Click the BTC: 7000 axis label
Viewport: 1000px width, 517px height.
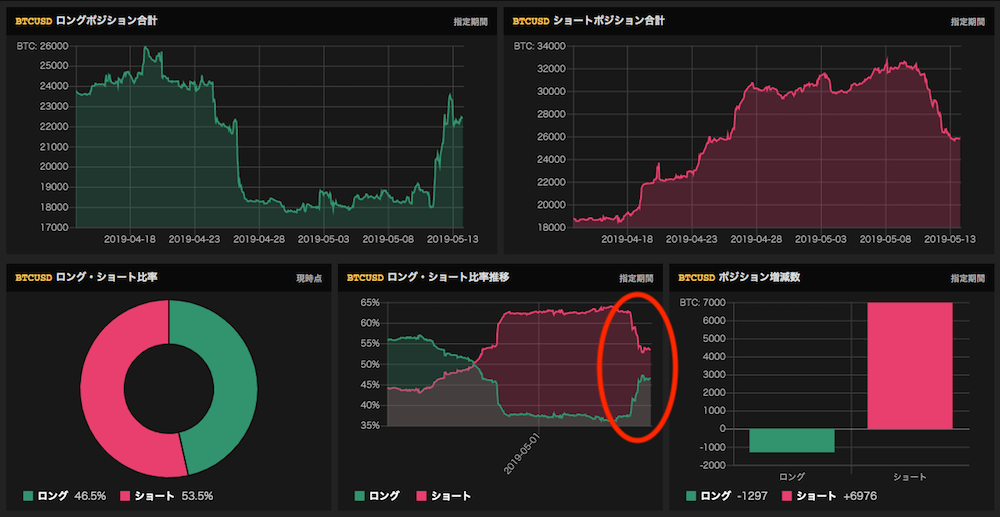tap(705, 302)
